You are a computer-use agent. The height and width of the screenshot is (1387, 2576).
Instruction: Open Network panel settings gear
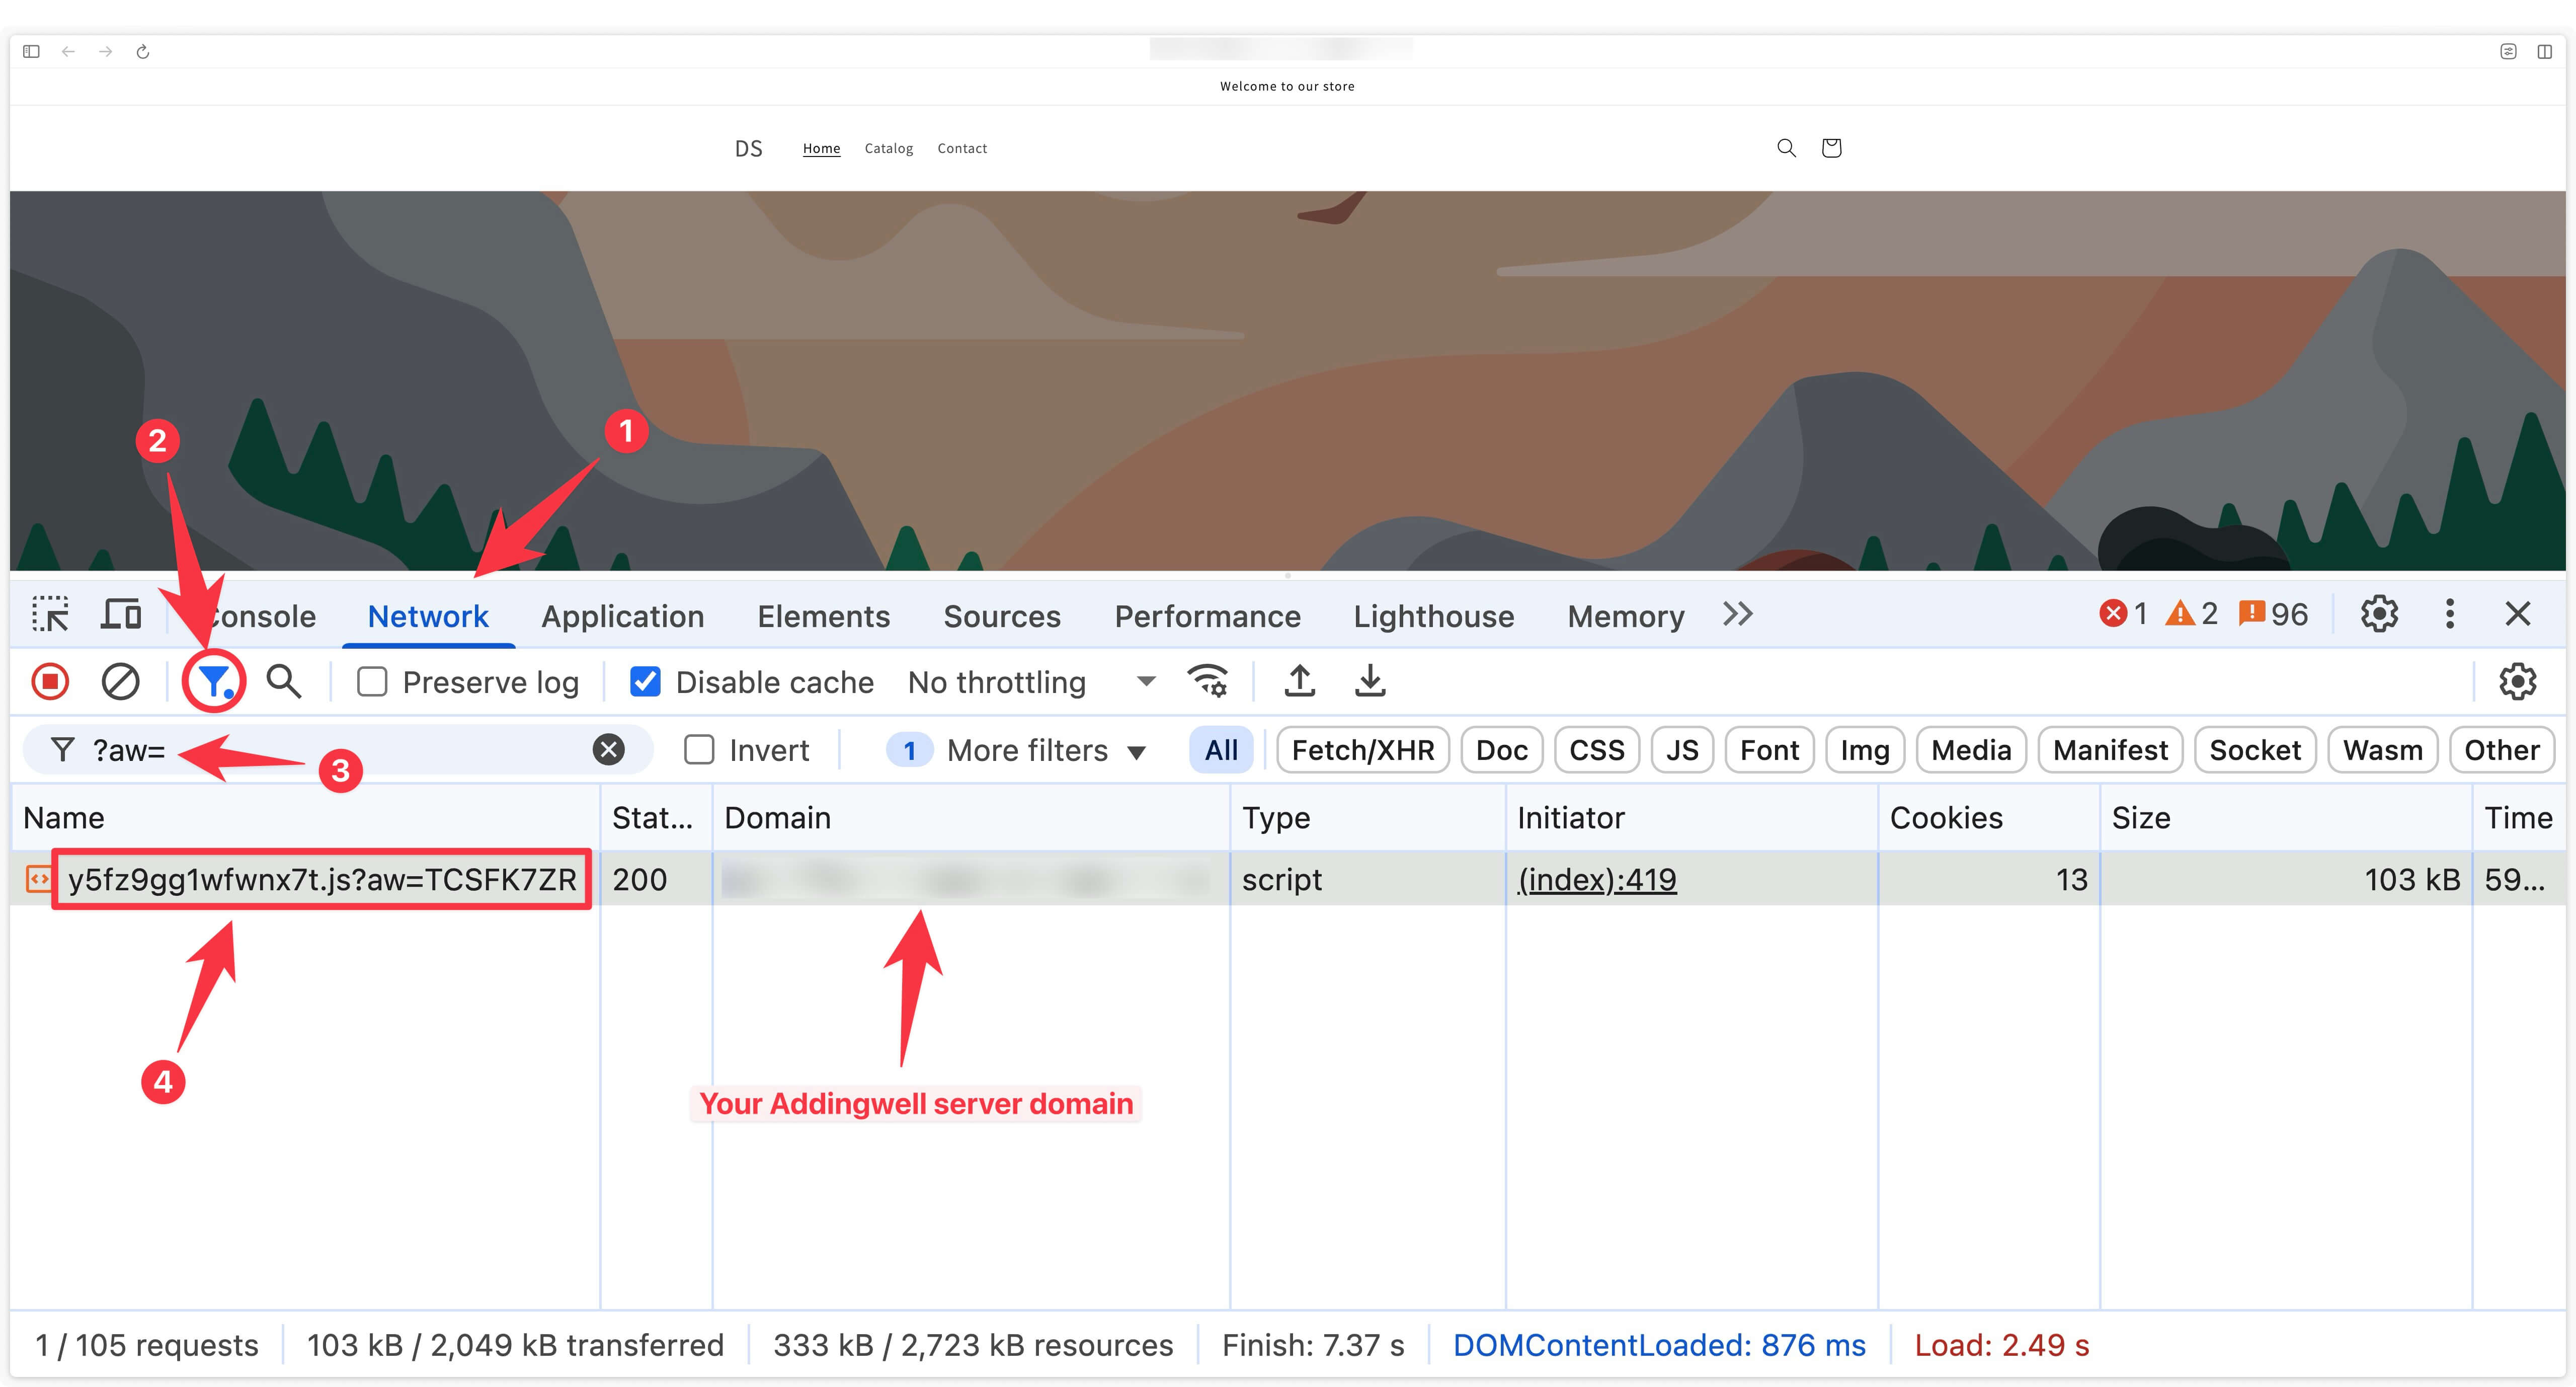(2517, 682)
